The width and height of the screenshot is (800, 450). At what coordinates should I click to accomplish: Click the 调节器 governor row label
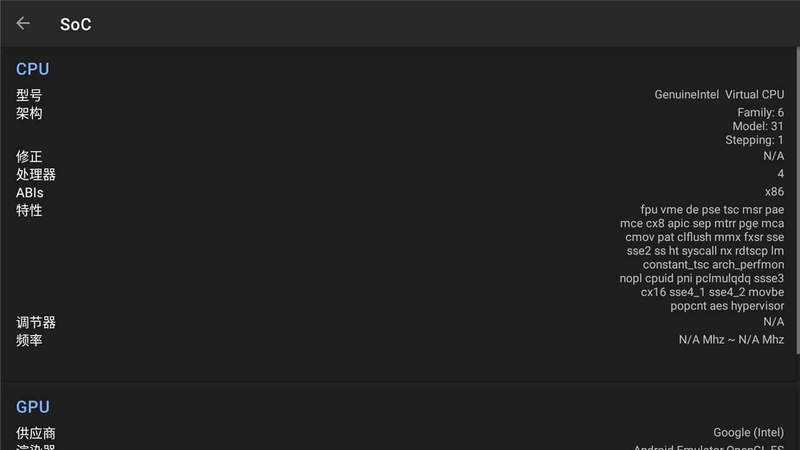(x=36, y=322)
